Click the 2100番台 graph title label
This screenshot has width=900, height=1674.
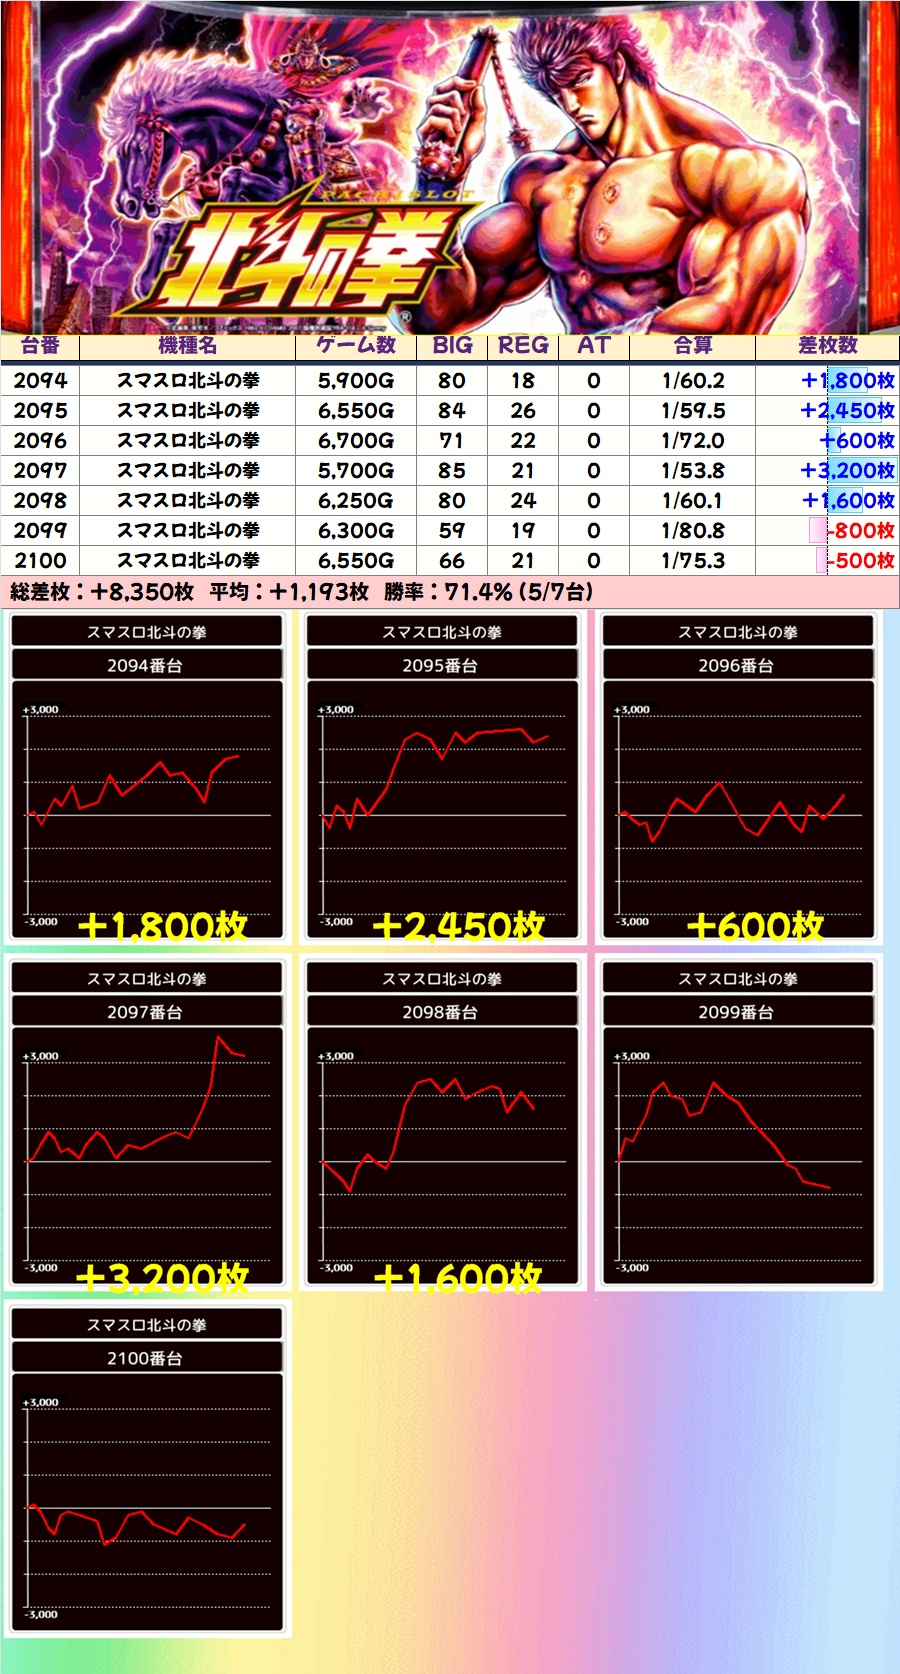(146, 1358)
